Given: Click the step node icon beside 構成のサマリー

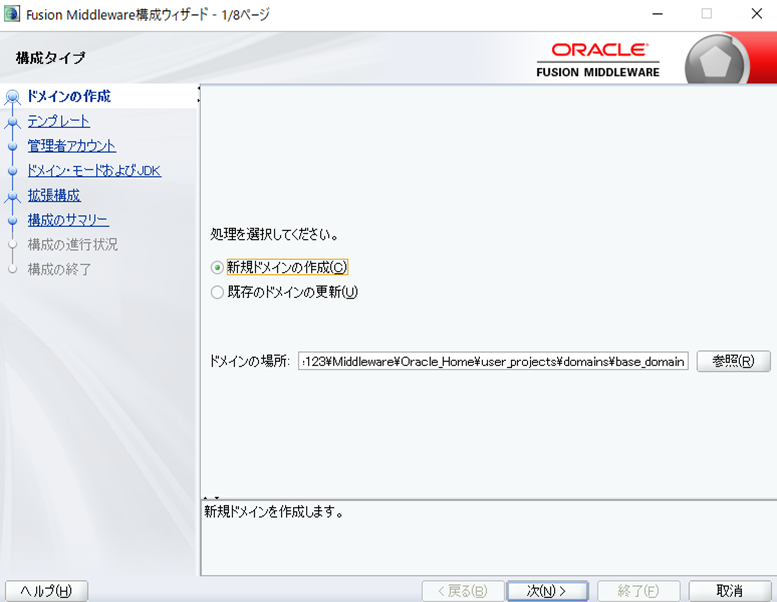Looking at the screenshot, I should 12,221.
